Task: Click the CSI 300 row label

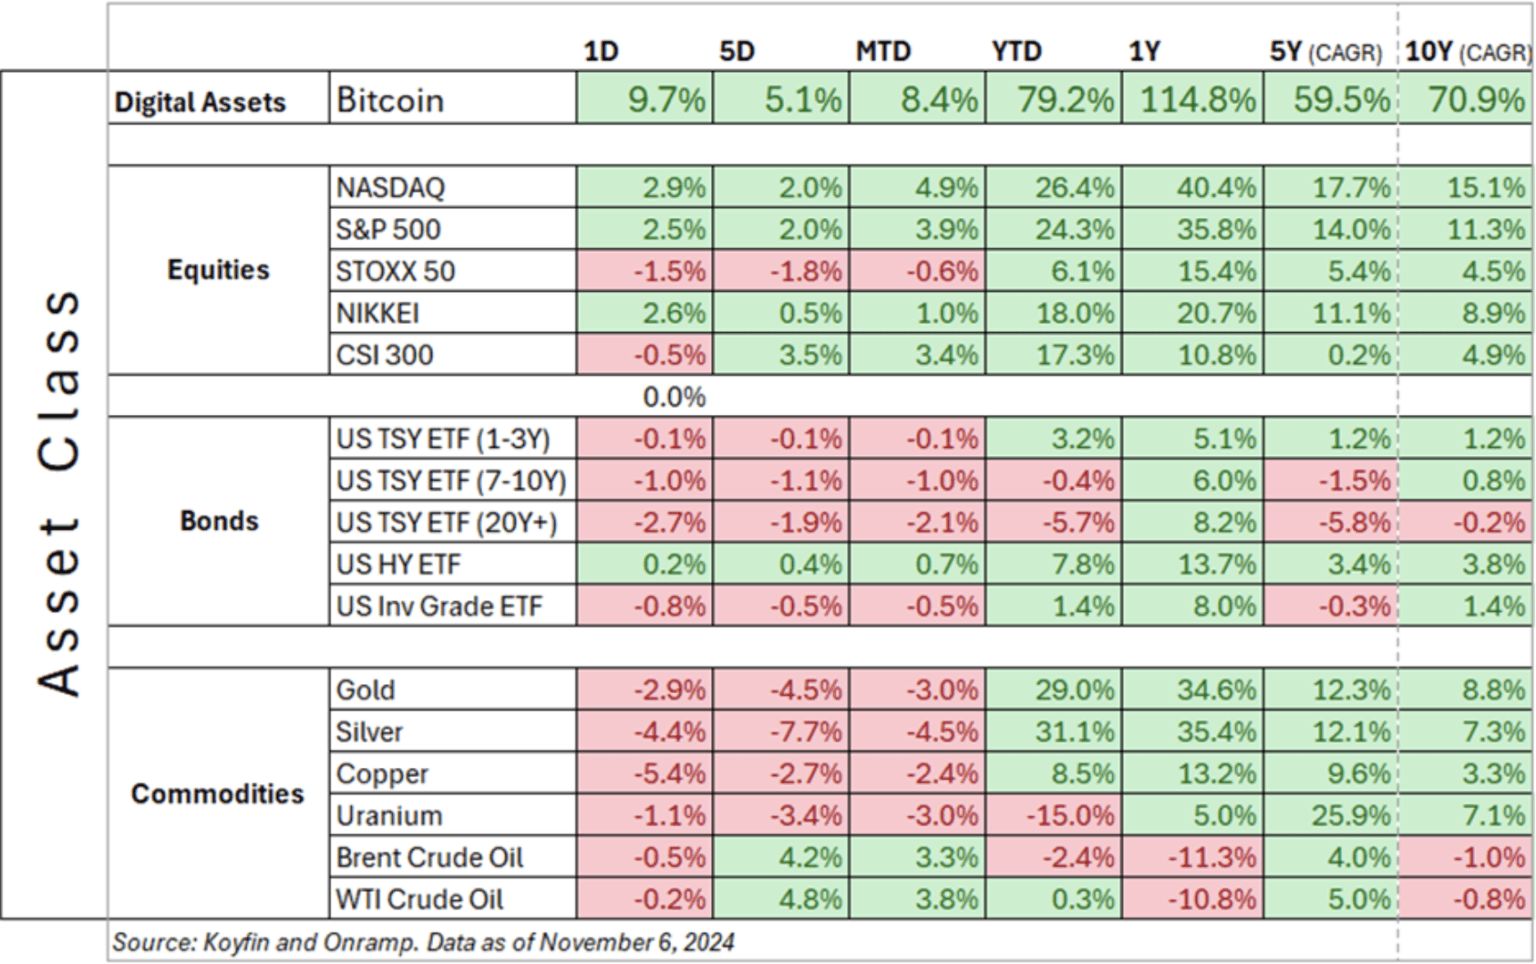Action: (384, 355)
